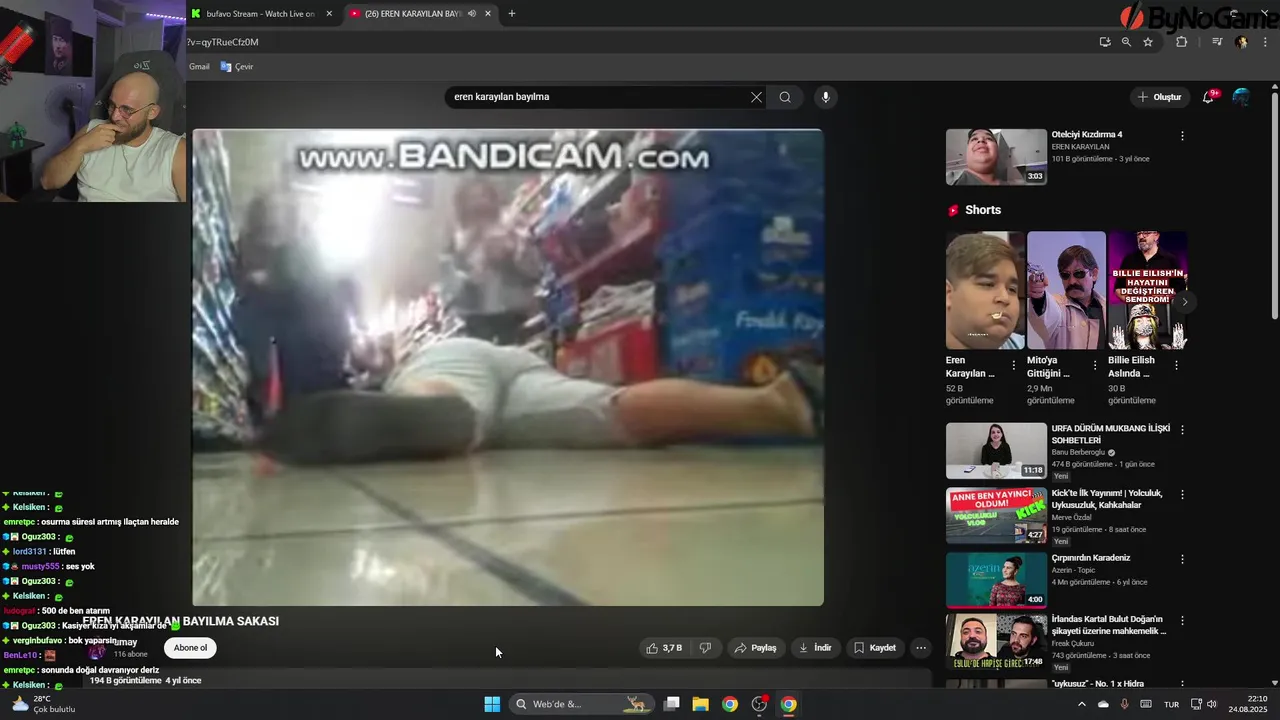Show next Shorts with arrow chevron
Screen dimensions: 1280x720
[x=1185, y=302]
